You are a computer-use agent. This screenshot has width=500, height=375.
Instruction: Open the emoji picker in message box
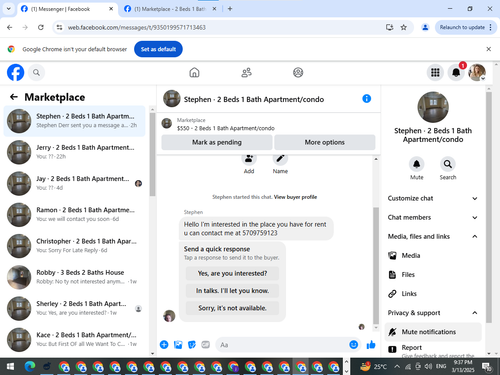pos(354,345)
